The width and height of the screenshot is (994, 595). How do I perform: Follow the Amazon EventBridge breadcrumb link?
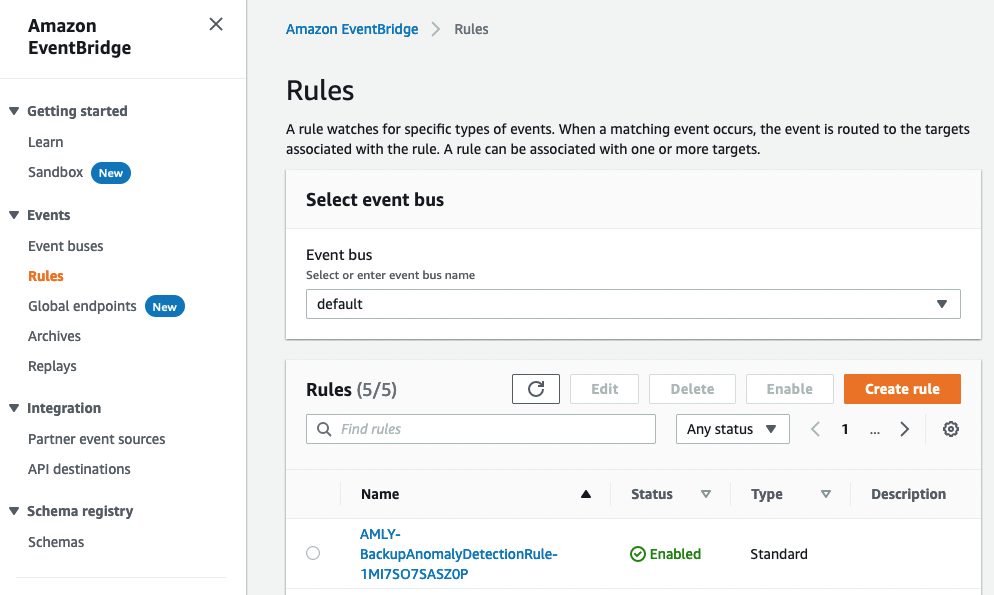pyautogui.click(x=352, y=29)
